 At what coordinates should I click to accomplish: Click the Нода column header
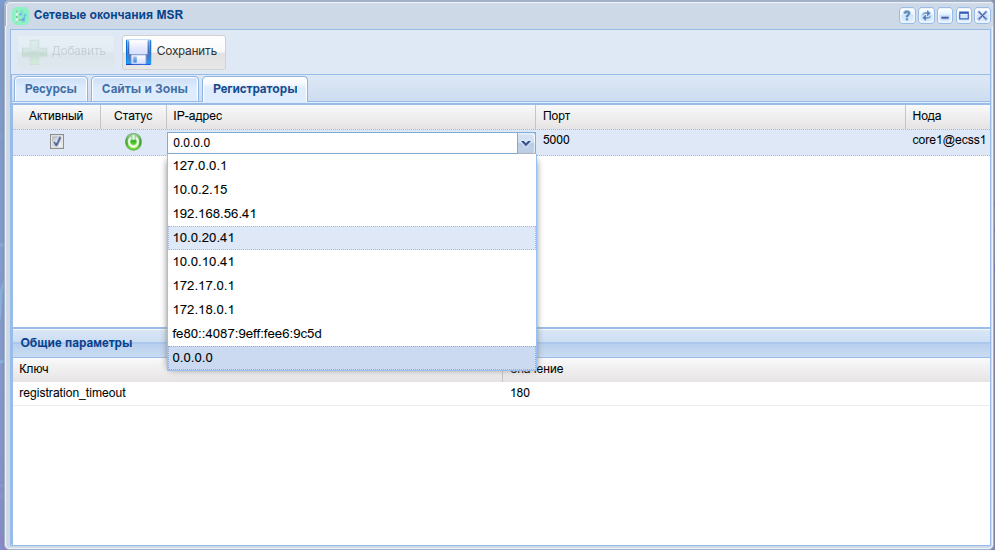[949, 116]
